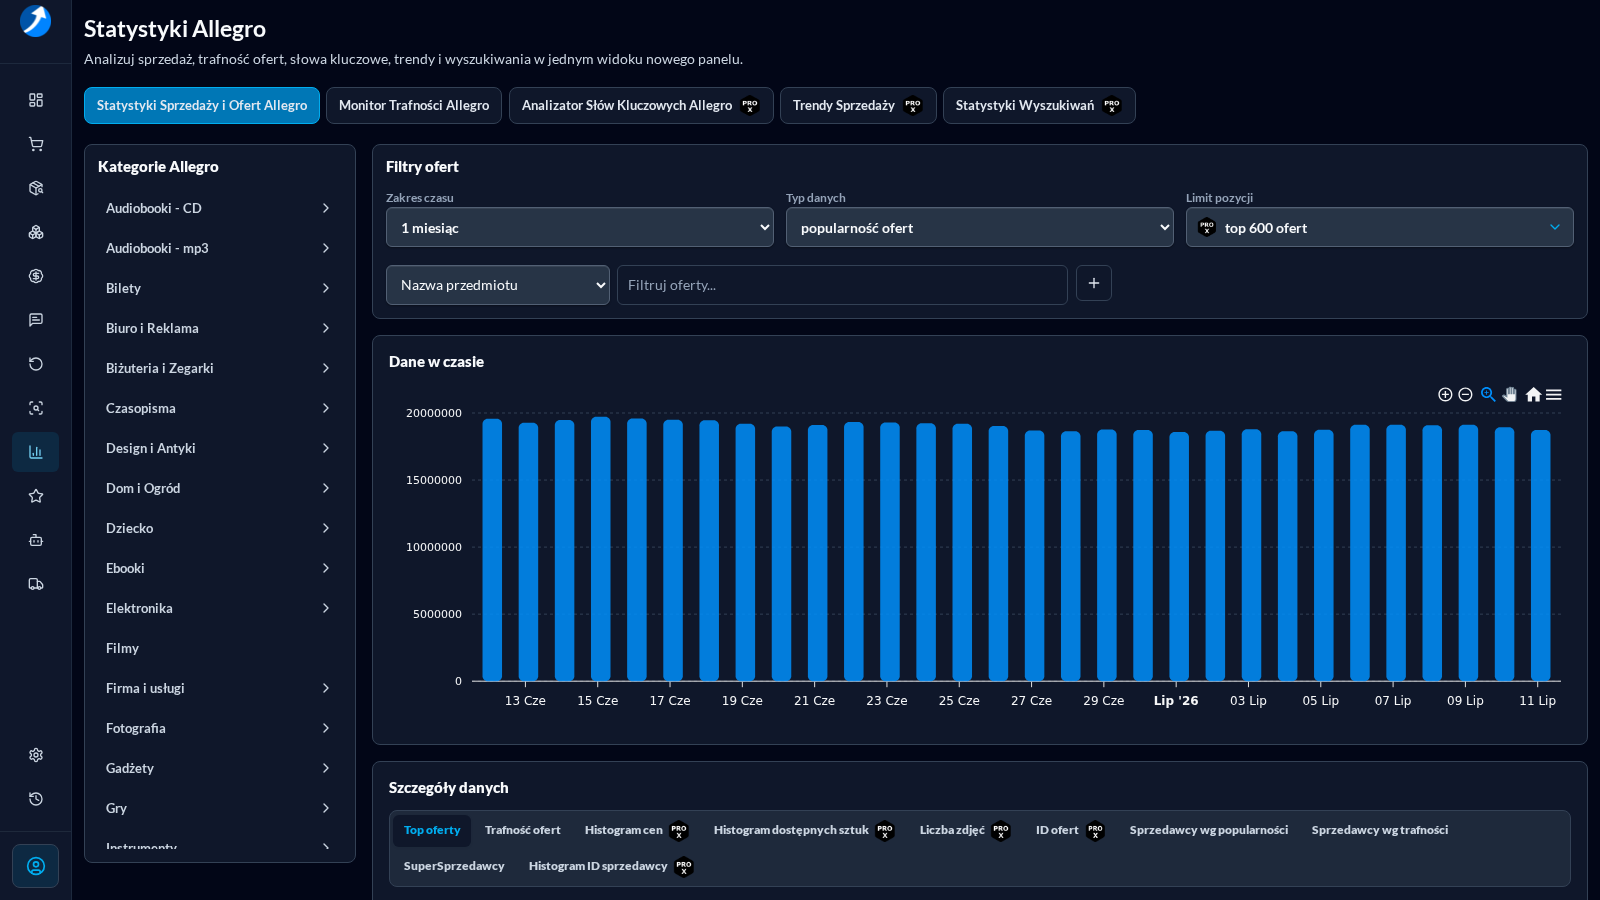Open the chart hamburger menu icon
This screenshot has width=1600, height=900.
[1554, 395]
